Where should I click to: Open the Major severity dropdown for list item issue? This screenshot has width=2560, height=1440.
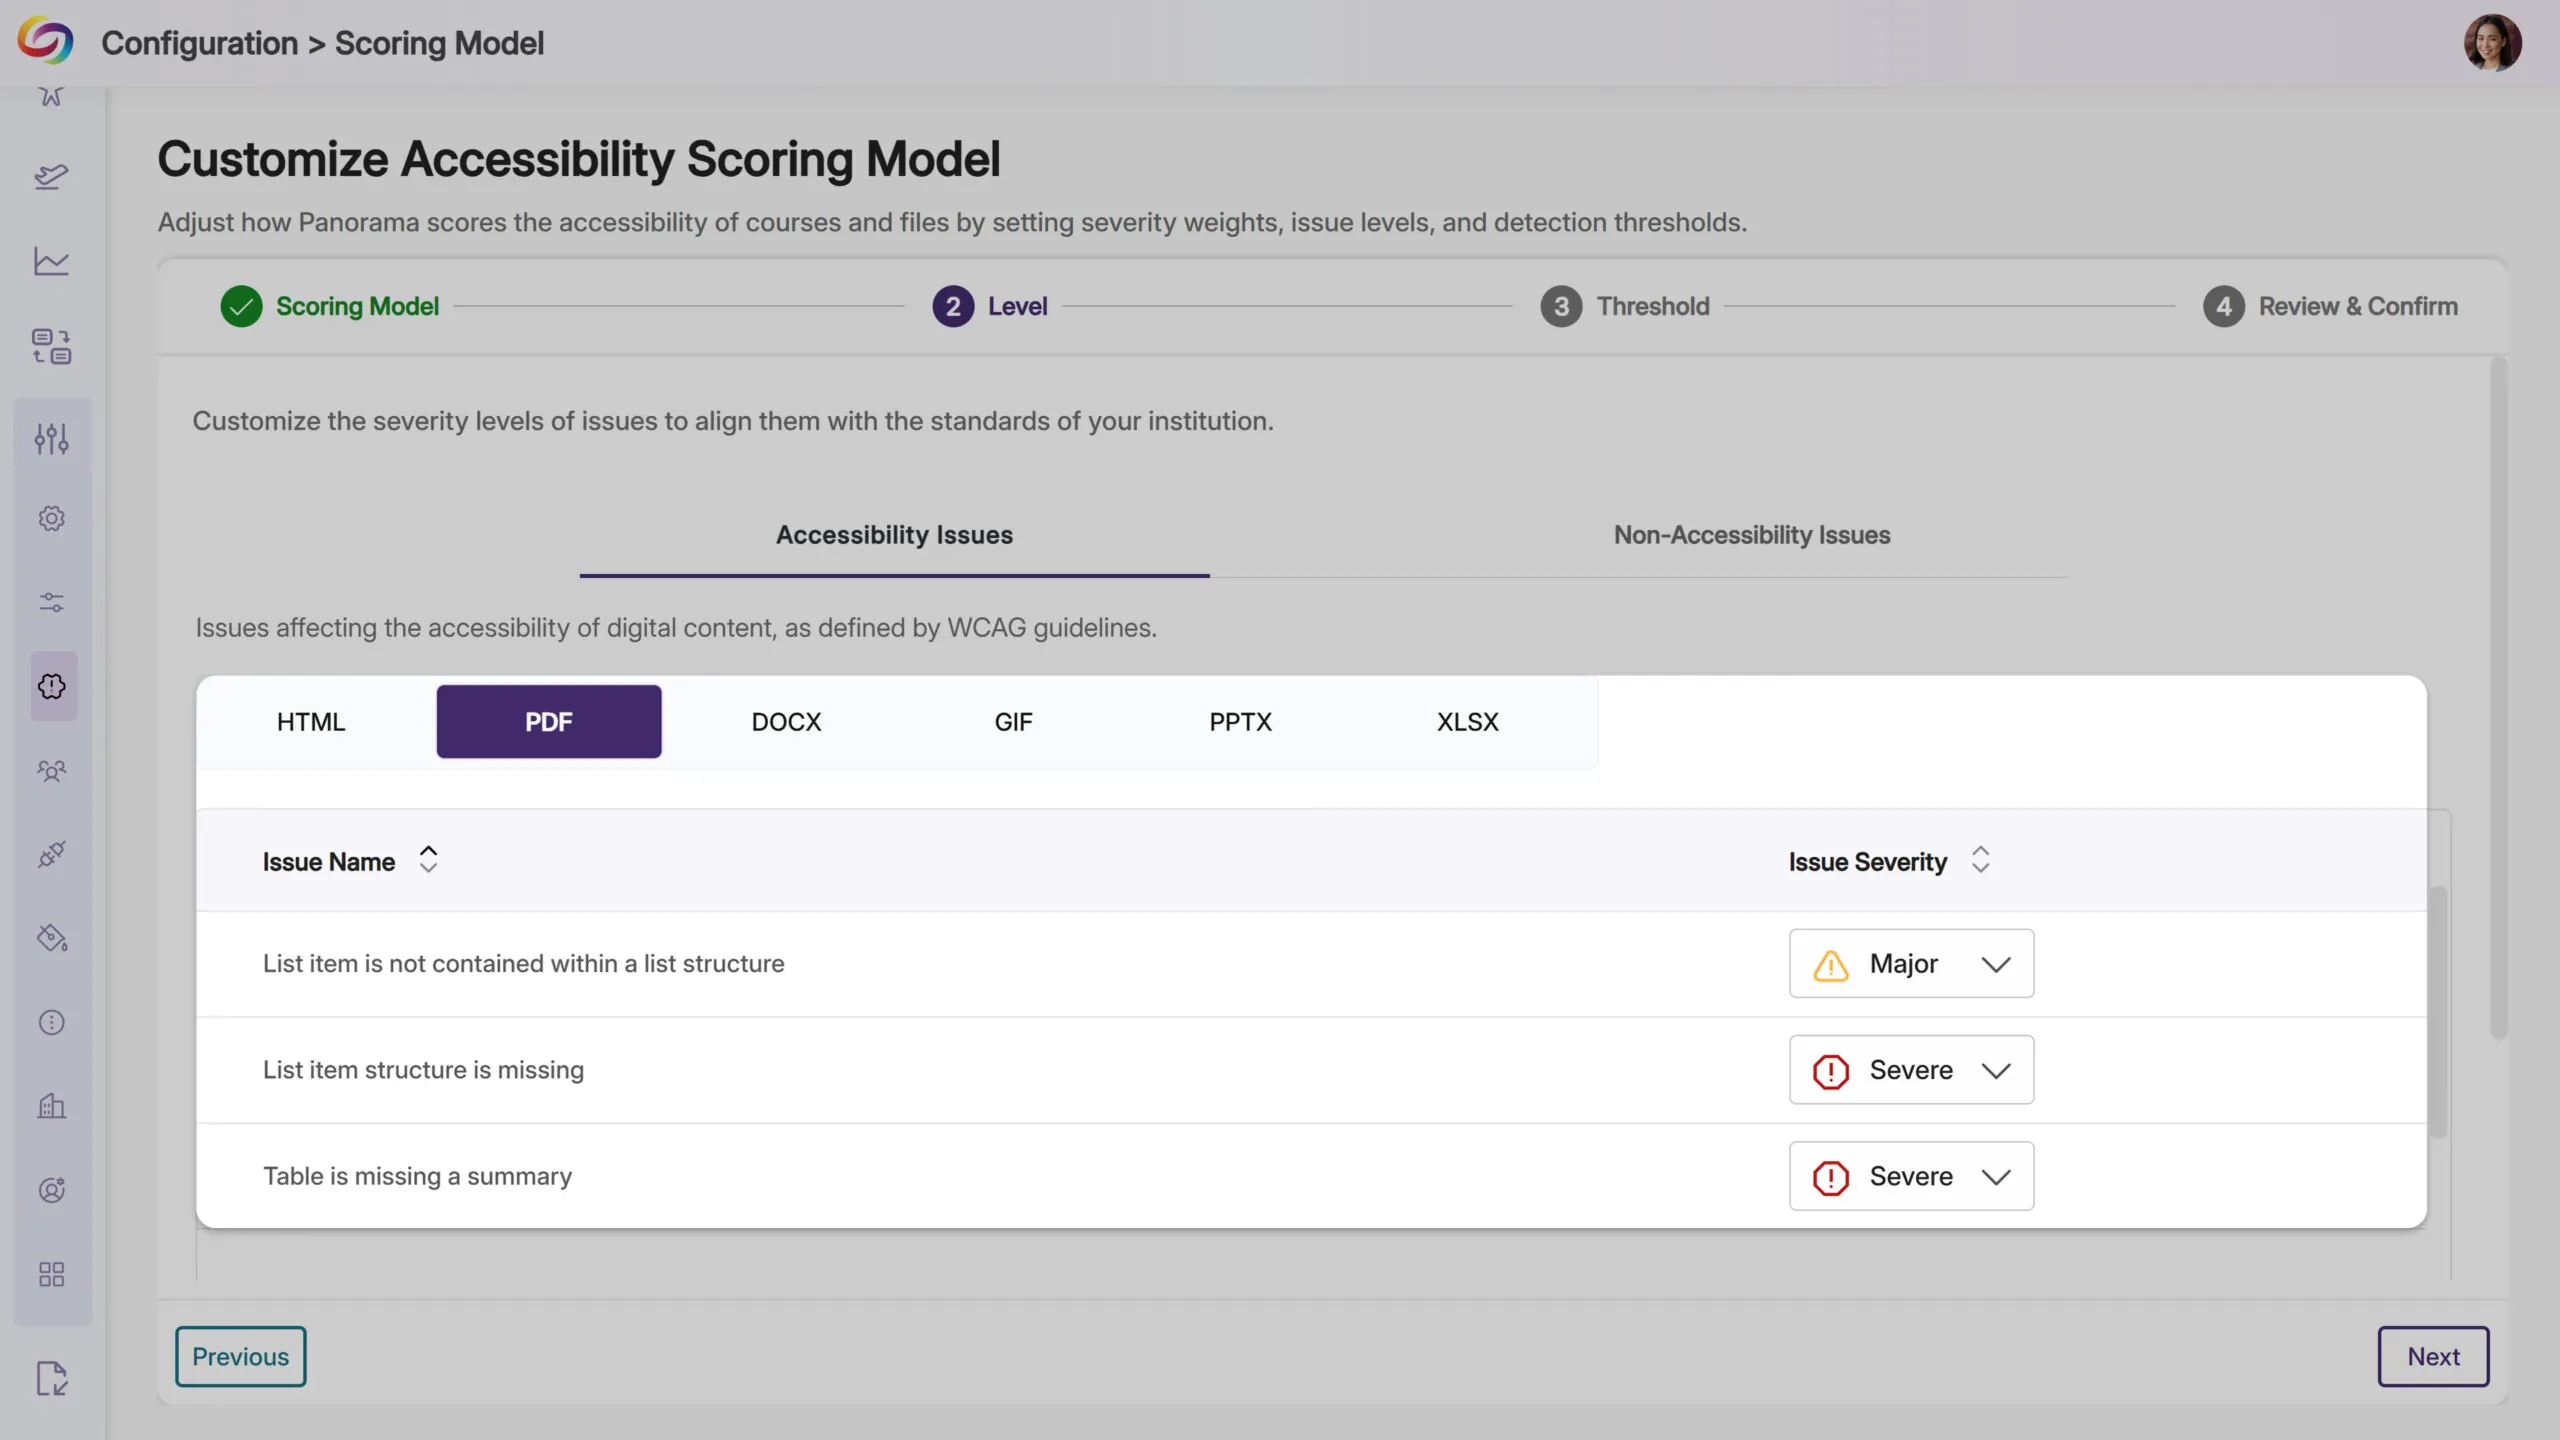click(x=1911, y=963)
